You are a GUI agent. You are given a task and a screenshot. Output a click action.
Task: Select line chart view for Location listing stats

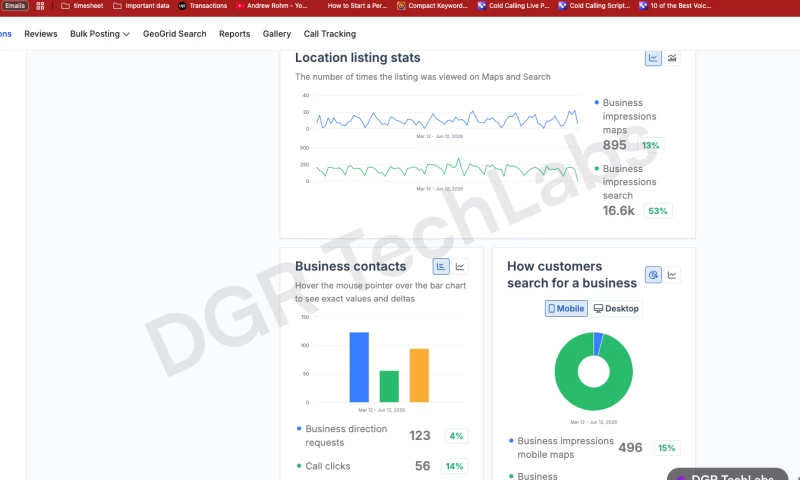[653, 58]
